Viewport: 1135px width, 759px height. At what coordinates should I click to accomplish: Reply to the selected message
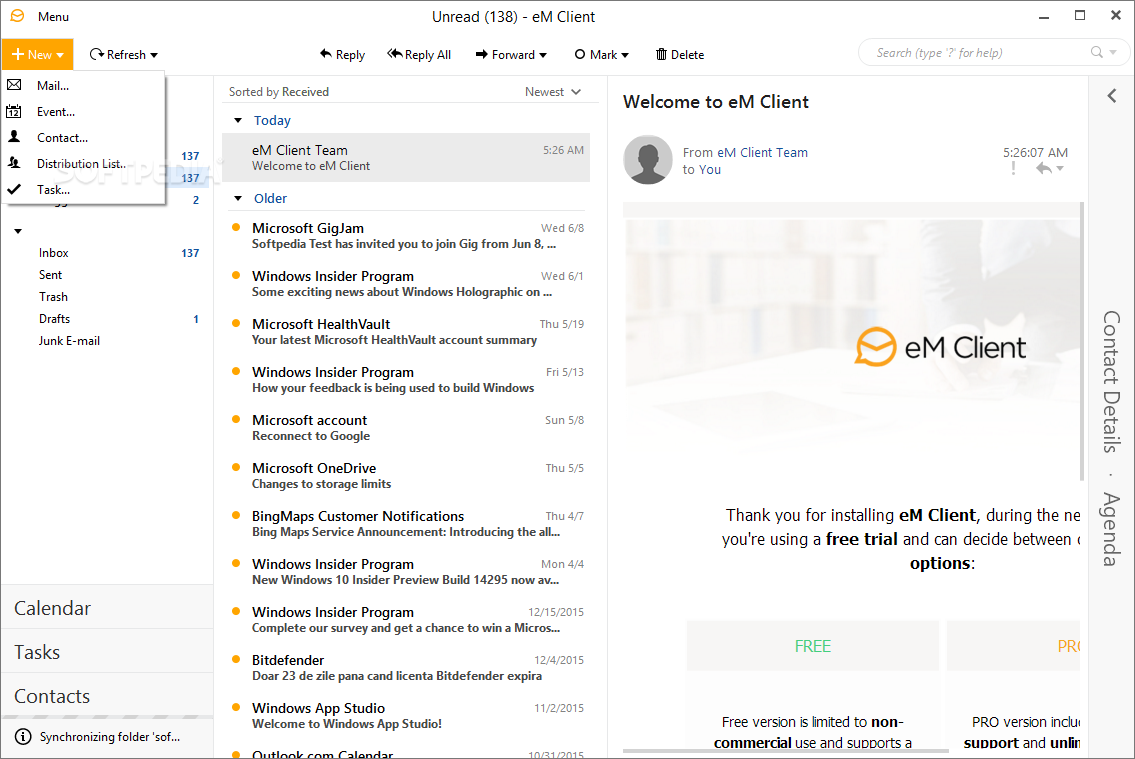342,54
